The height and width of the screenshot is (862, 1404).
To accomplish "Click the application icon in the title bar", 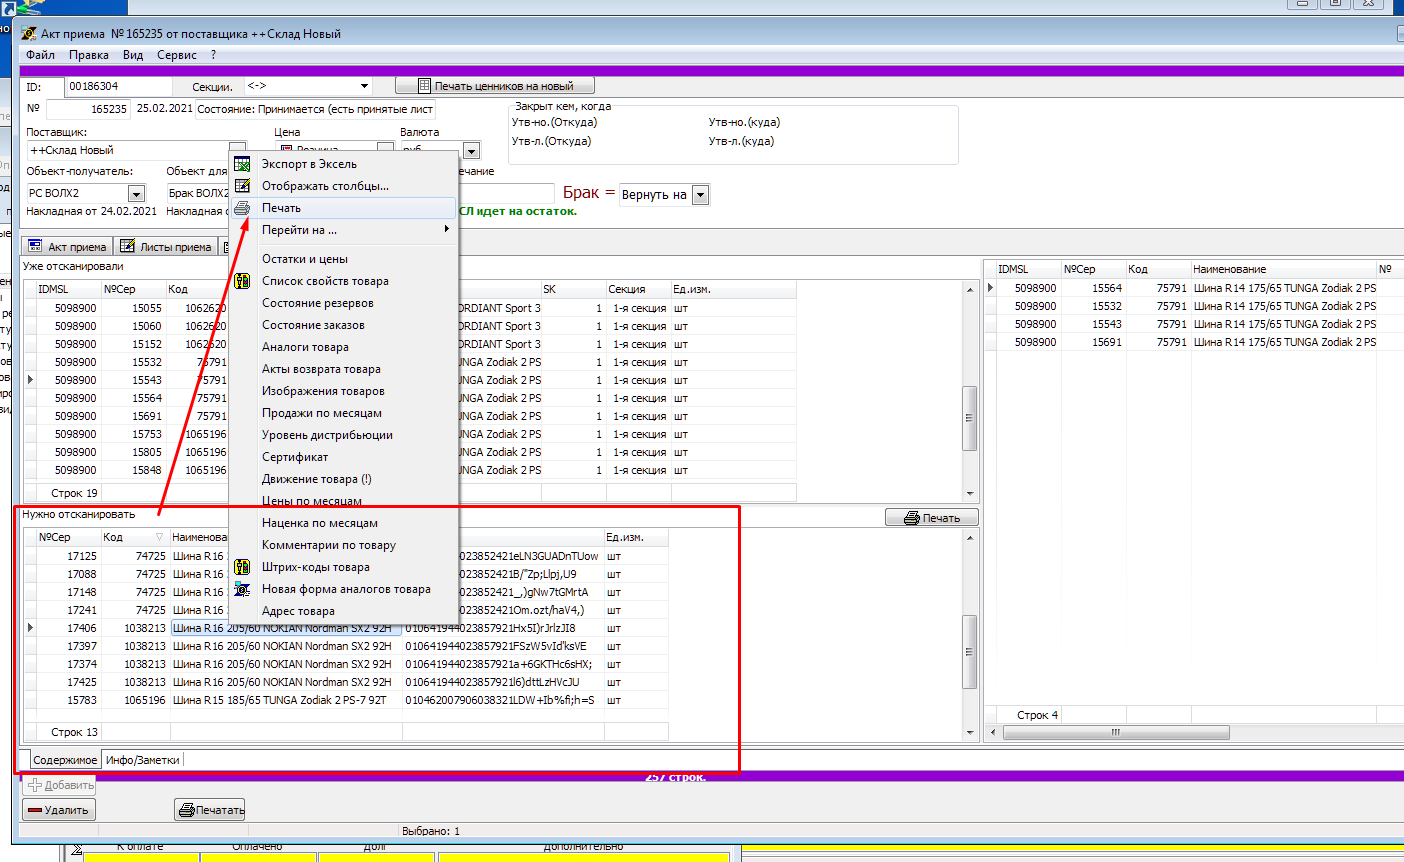I will click(30, 34).
